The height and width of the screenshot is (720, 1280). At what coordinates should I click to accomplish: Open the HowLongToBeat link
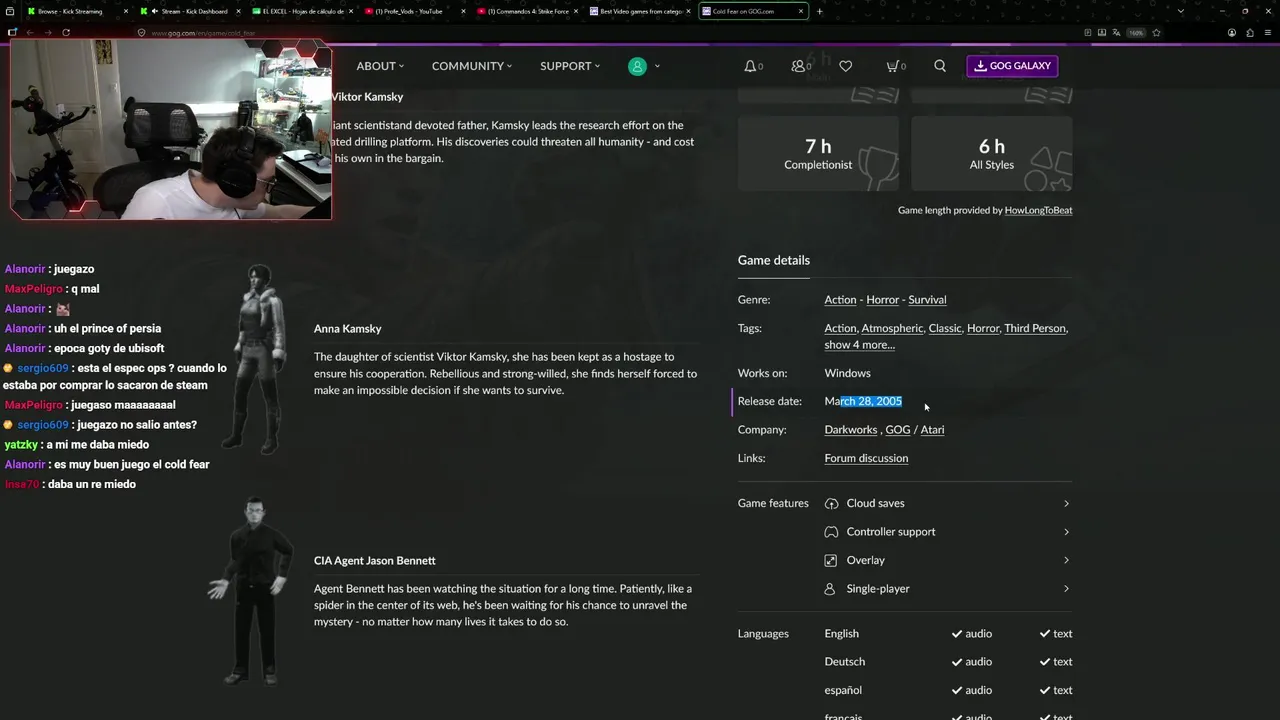tap(1038, 210)
